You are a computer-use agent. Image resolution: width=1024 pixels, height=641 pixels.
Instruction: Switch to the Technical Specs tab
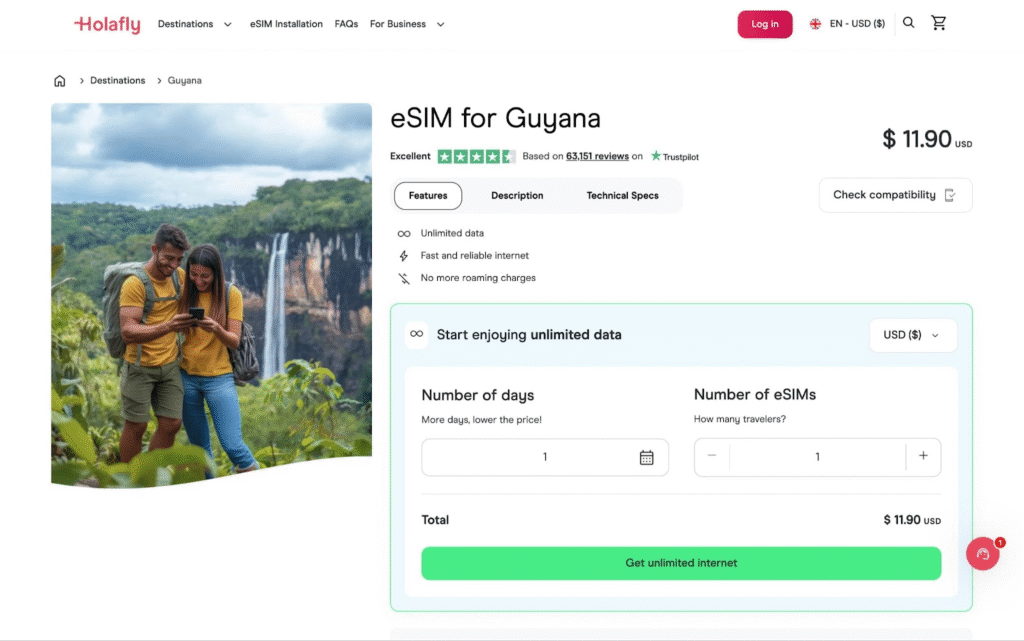(x=622, y=195)
